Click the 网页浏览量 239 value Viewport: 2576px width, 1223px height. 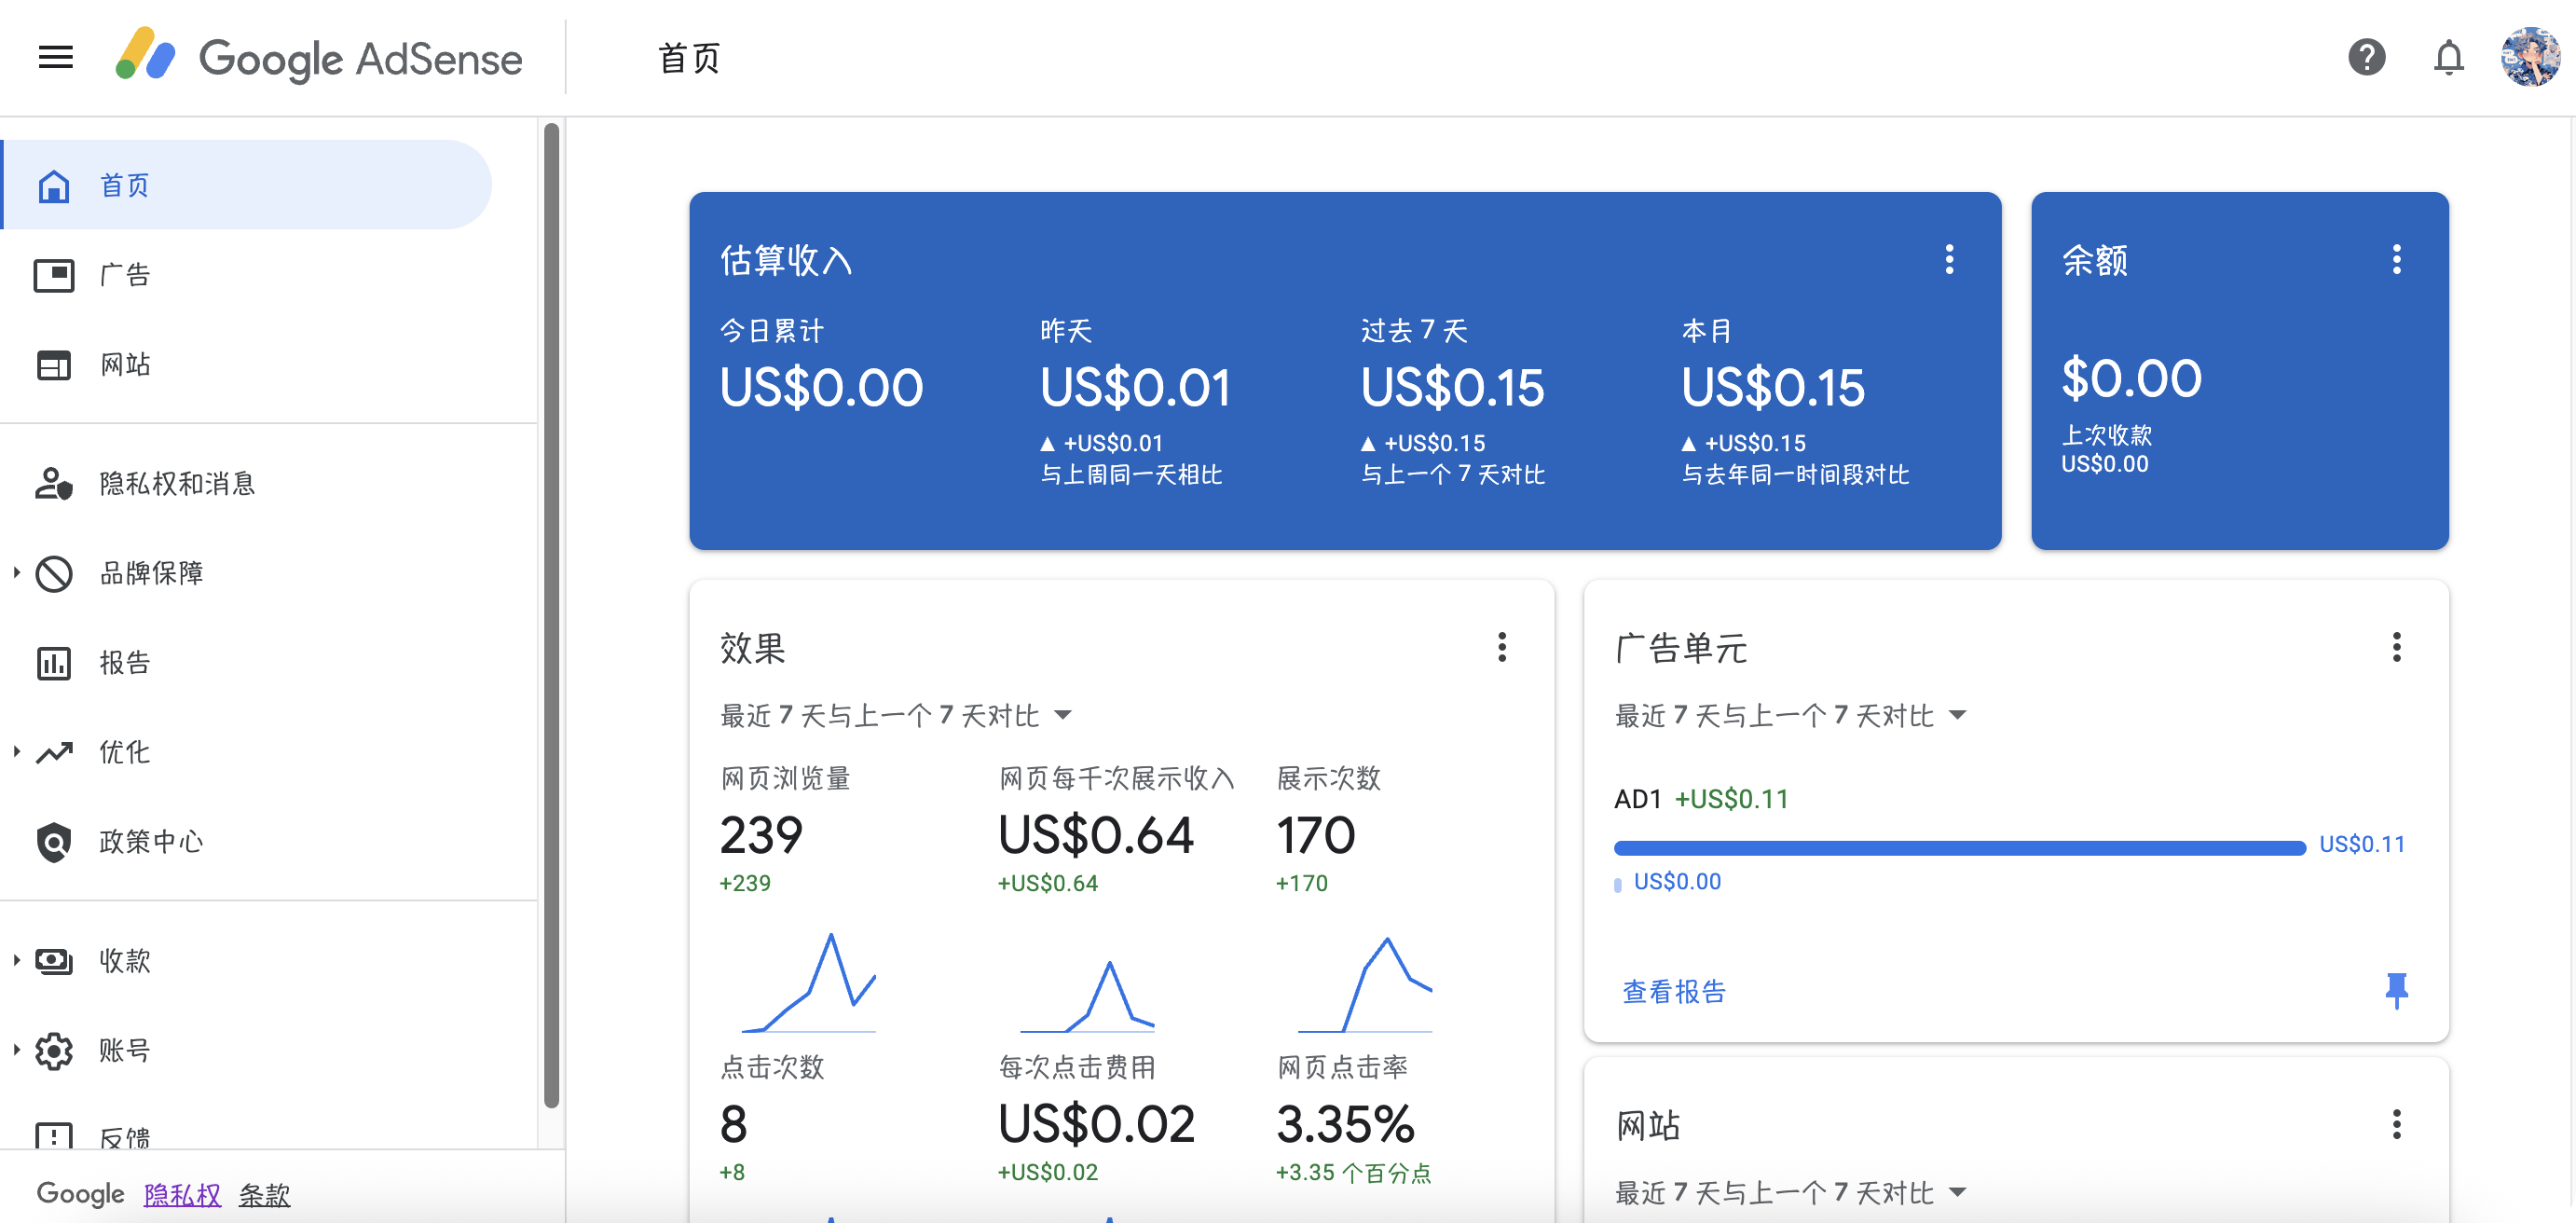point(761,836)
